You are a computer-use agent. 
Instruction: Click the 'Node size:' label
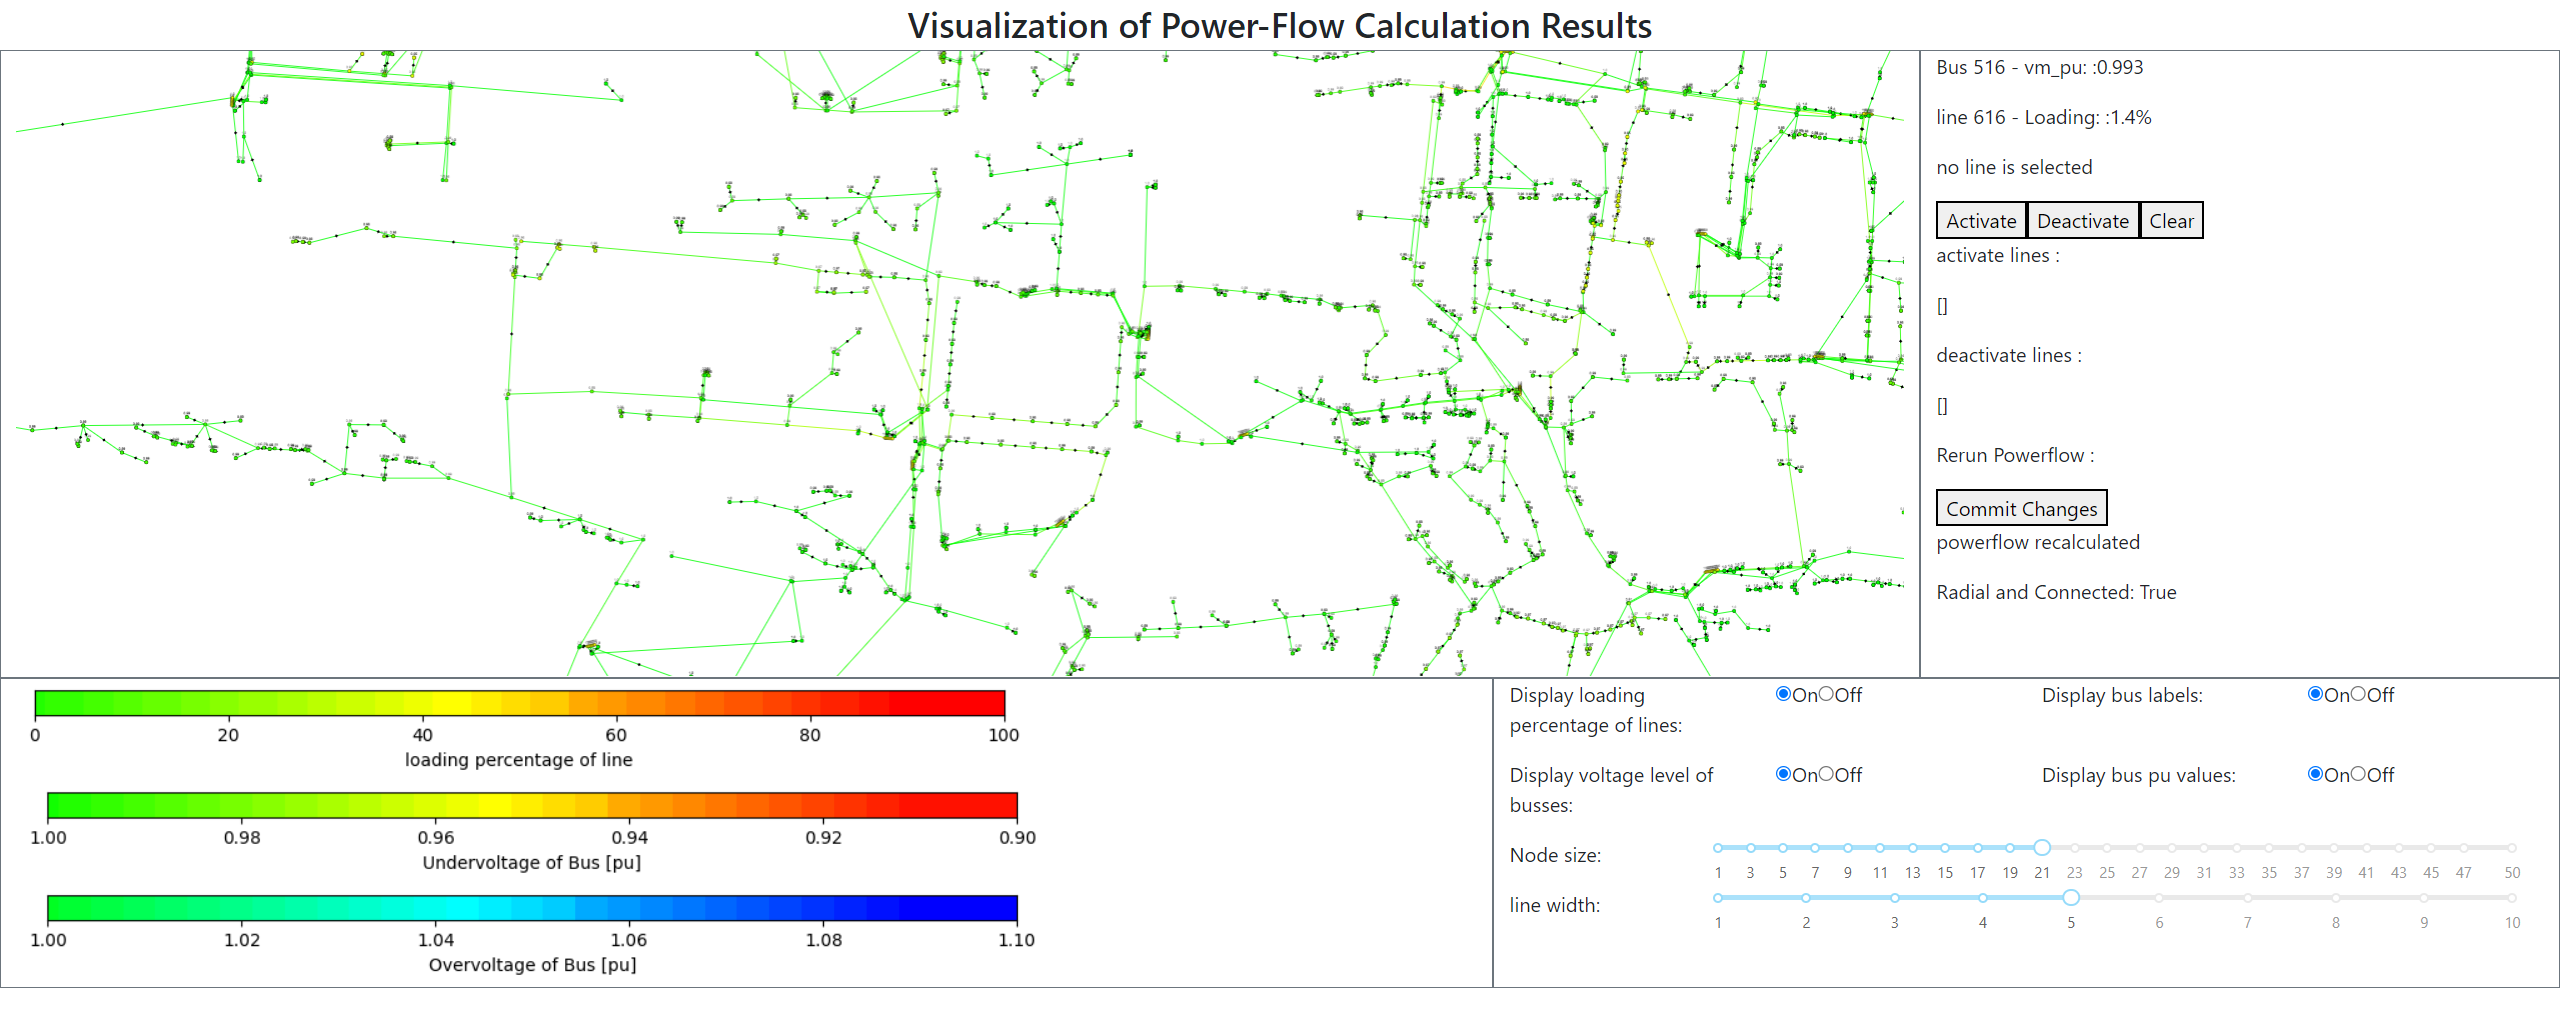click(x=1555, y=855)
